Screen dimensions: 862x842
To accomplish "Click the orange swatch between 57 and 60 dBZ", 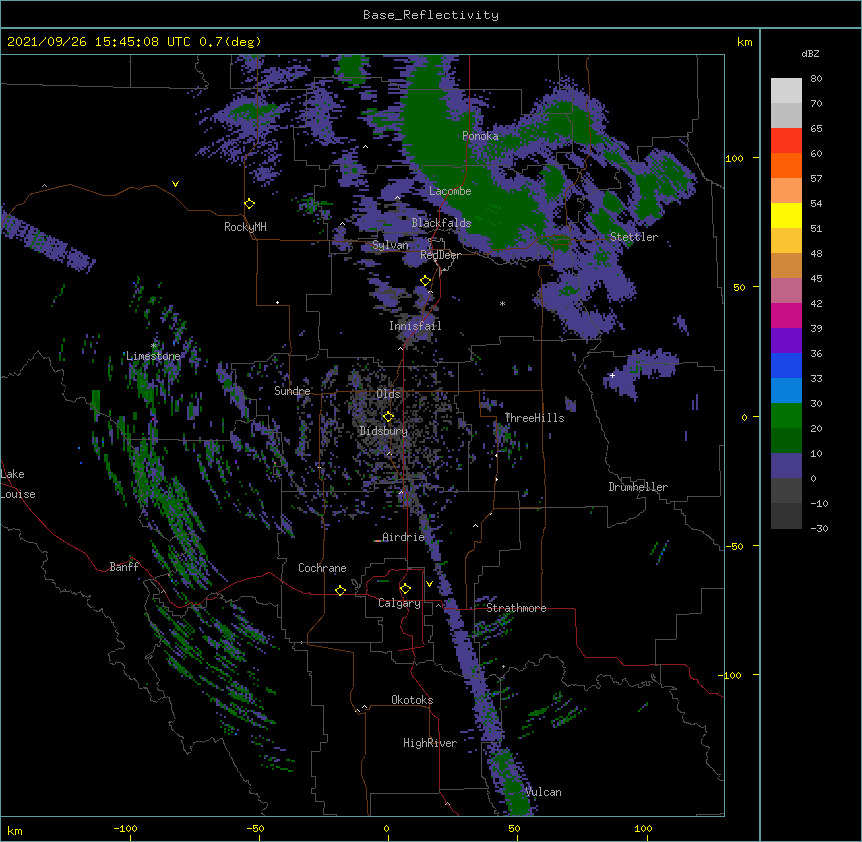I will (786, 165).
